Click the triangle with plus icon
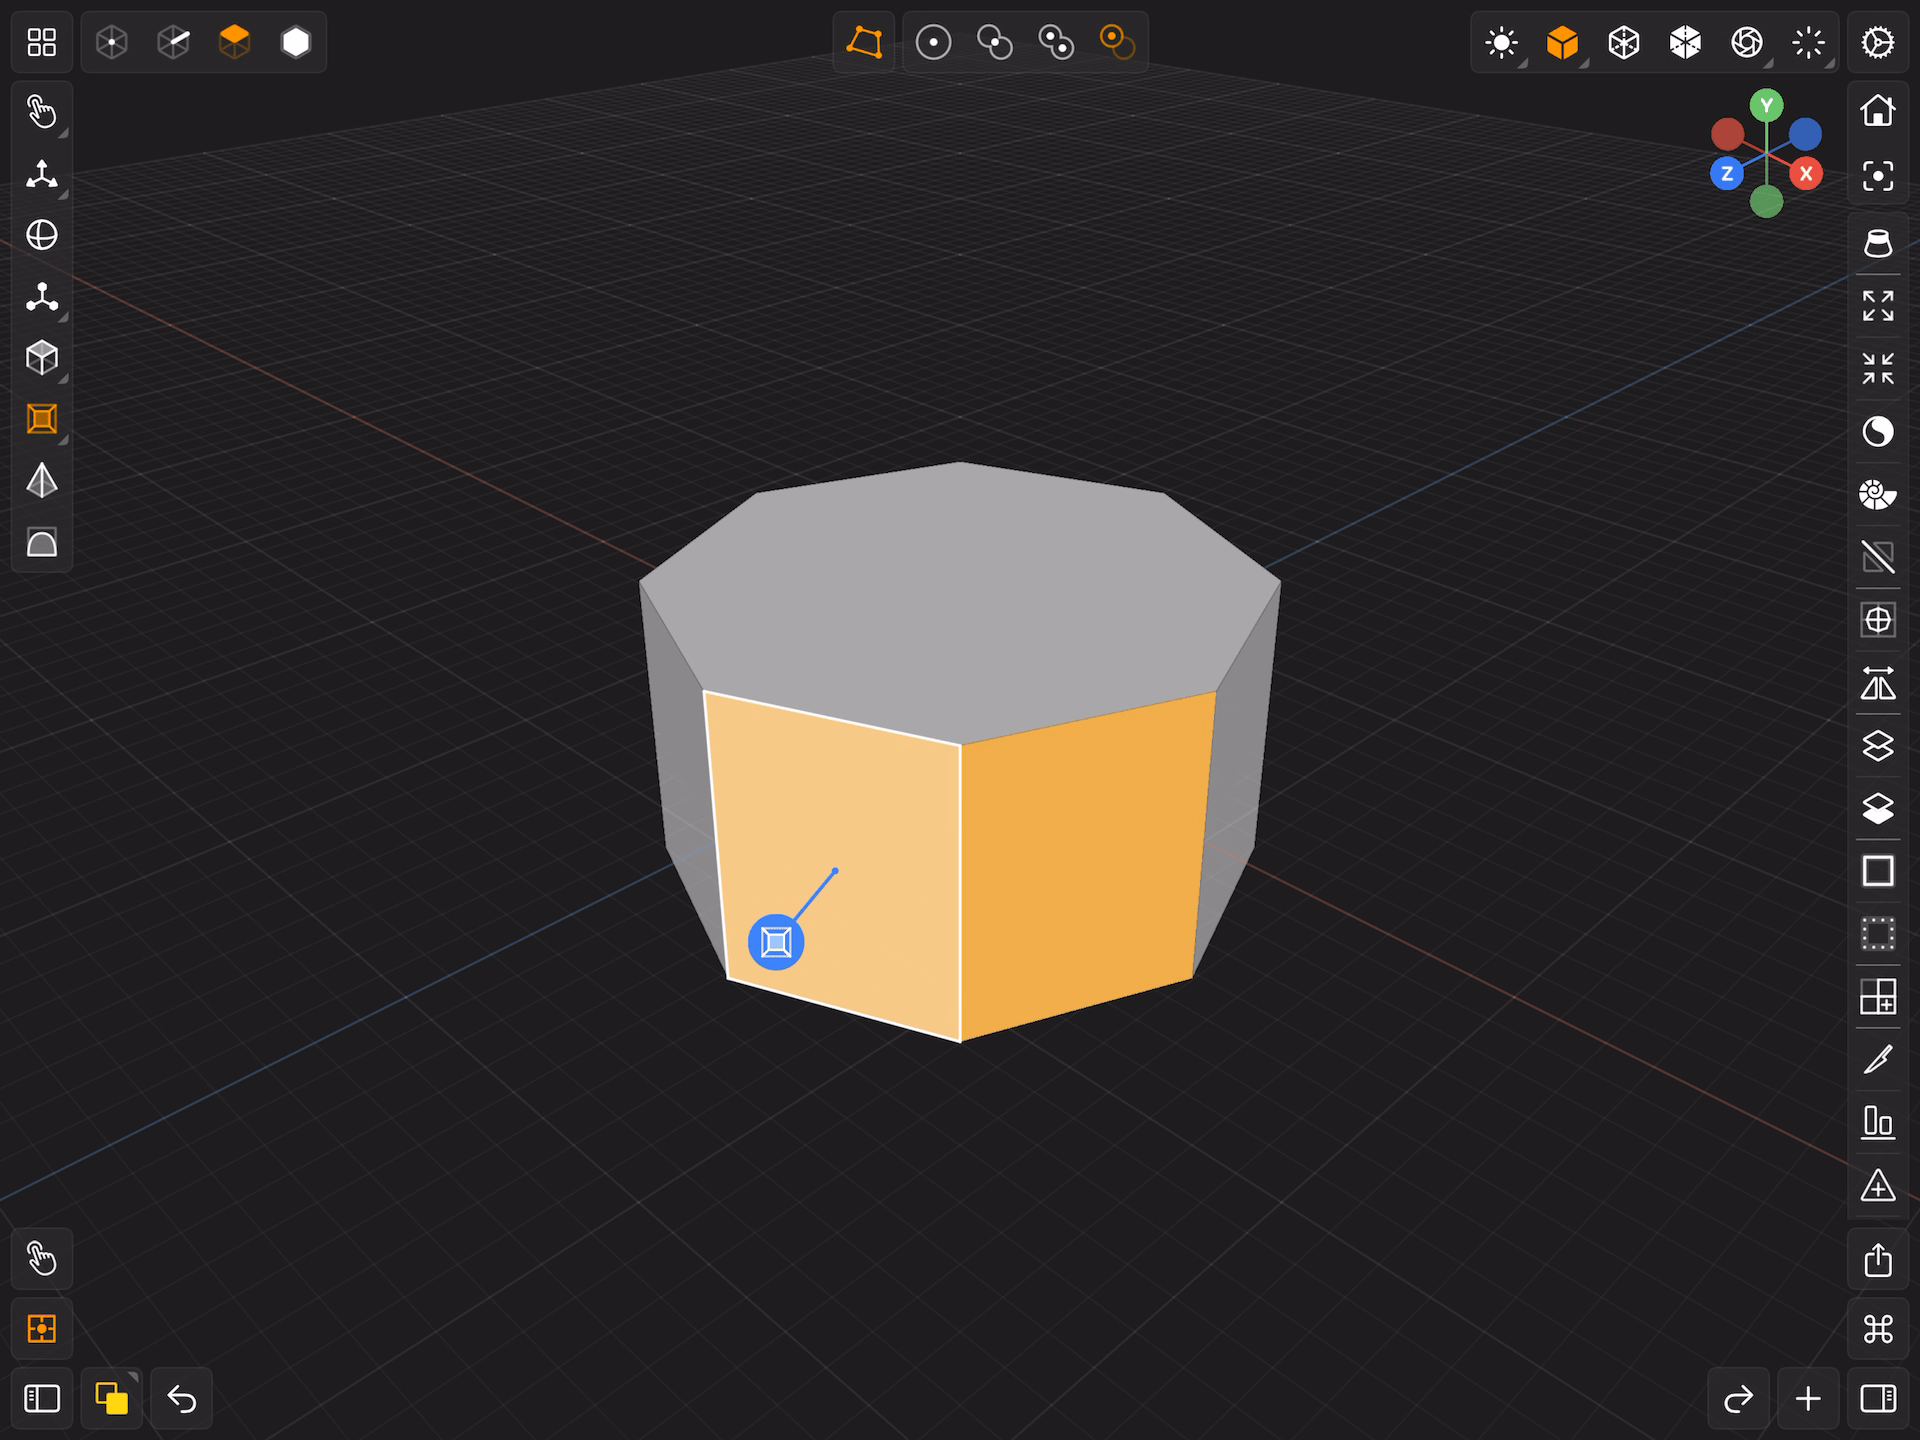Viewport: 1920px width, 1440px height. (x=1878, y=1186)
